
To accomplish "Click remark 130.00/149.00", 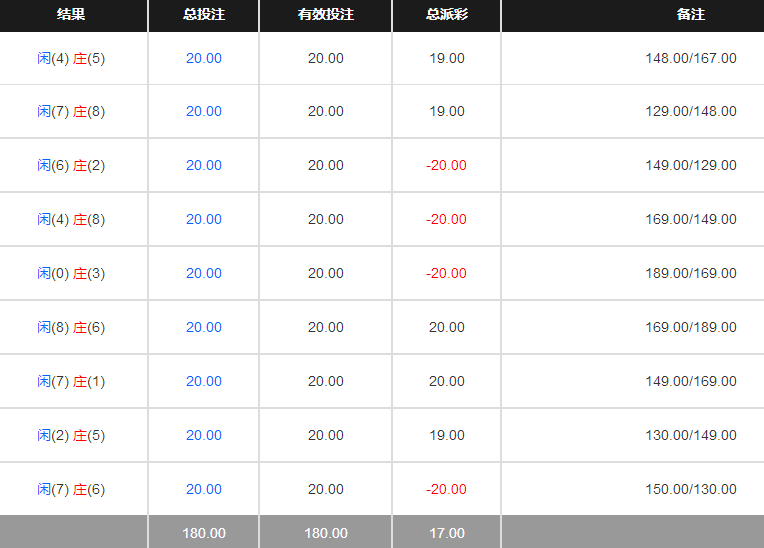I will click(691, 436).
